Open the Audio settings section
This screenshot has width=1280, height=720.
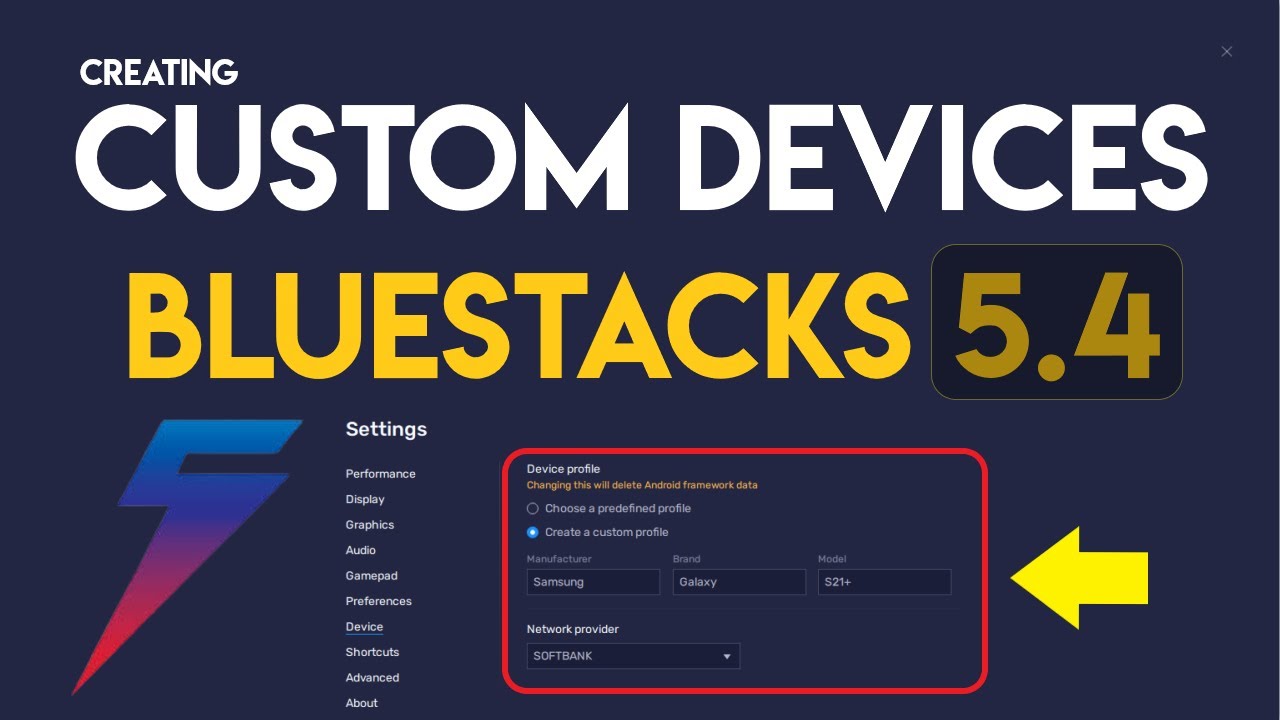pyautogui.click(x=361, y=550)
